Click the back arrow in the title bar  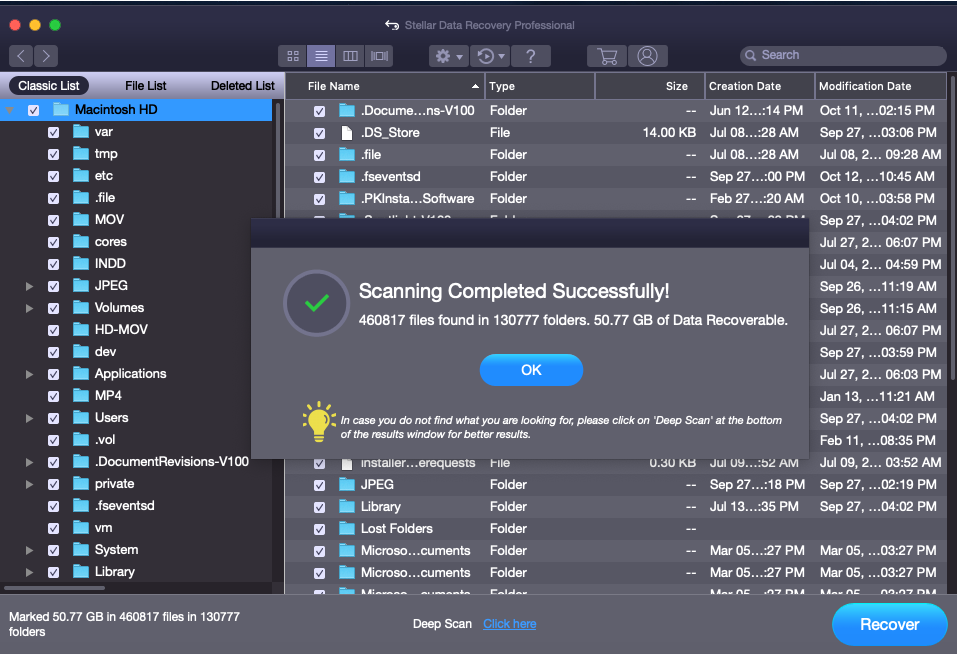(391, 25)
